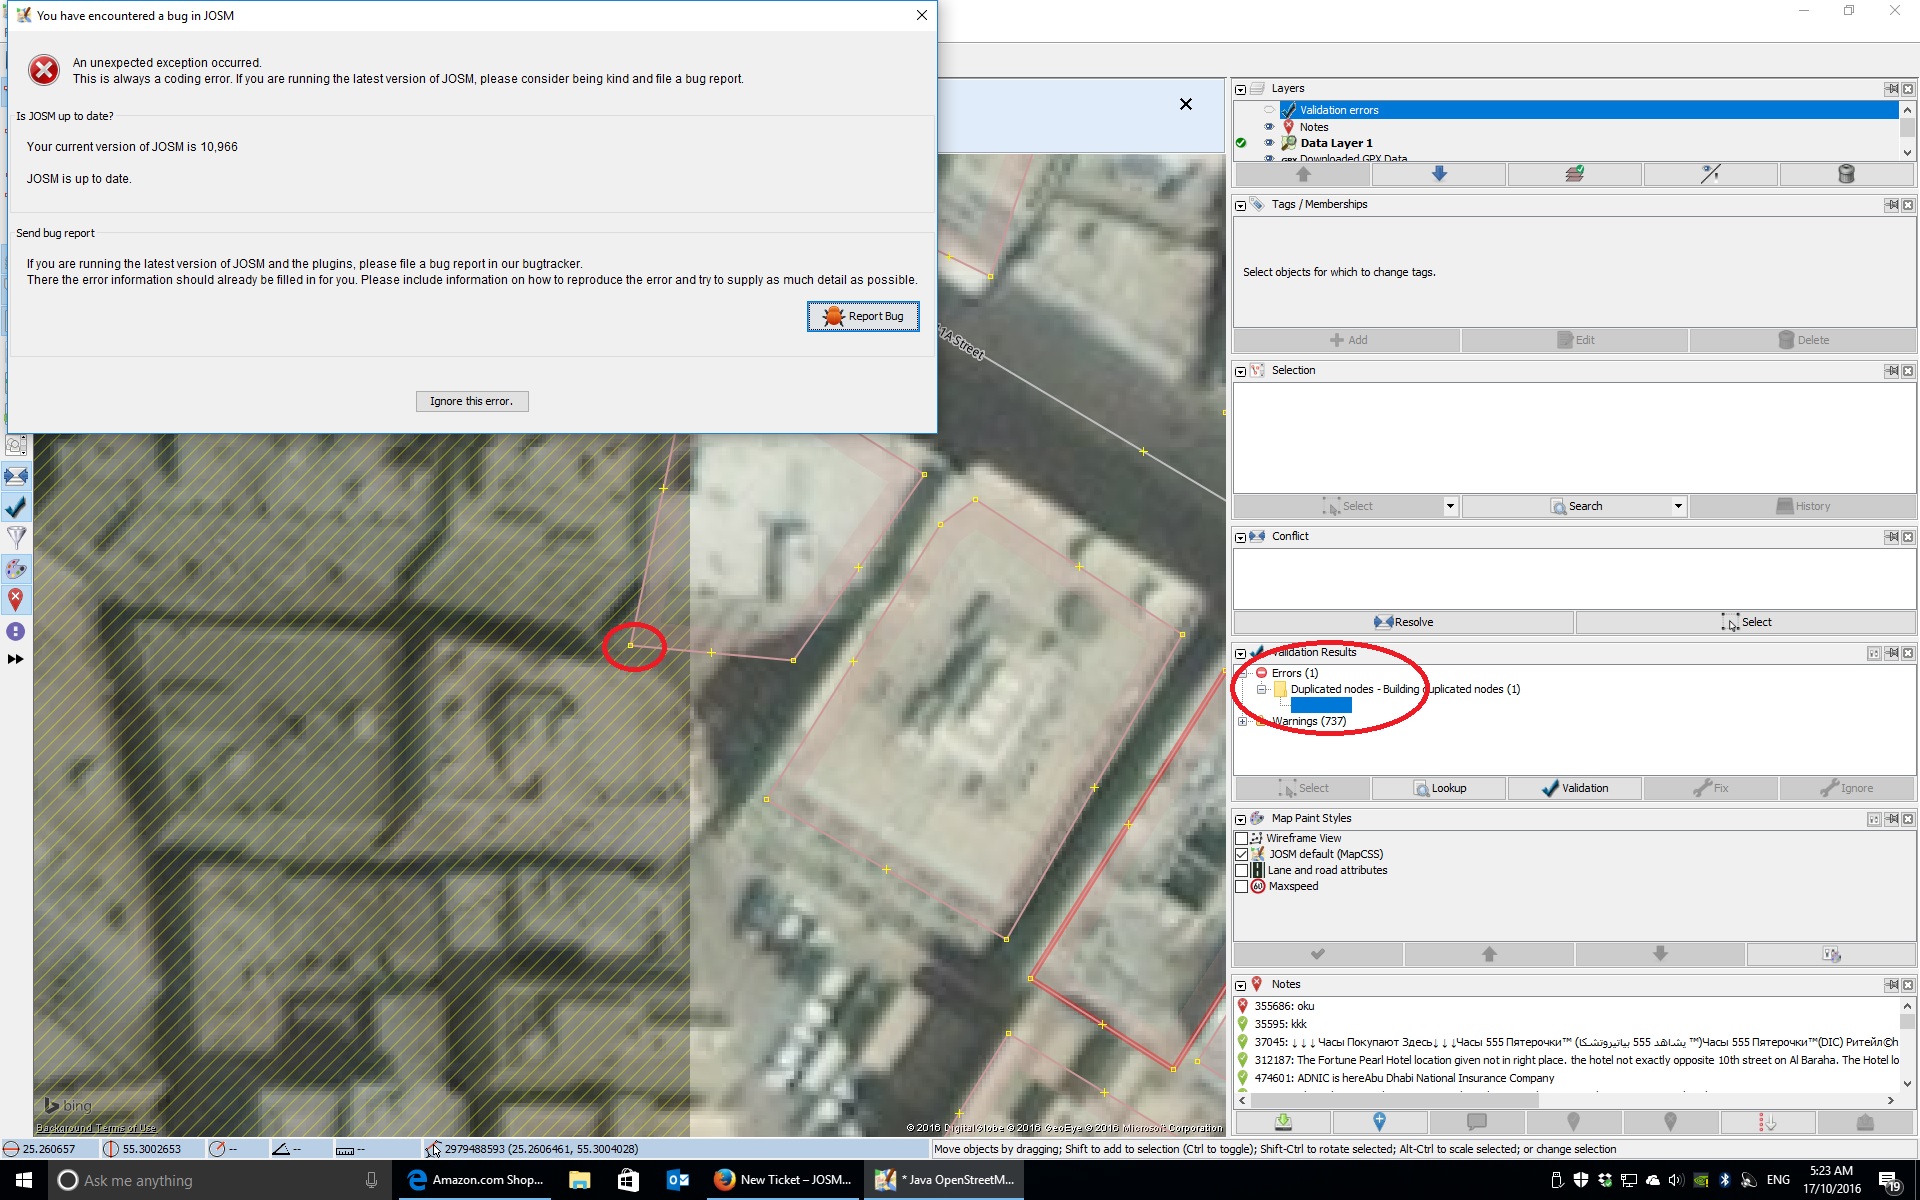Enable the Maxspeed style checkbox
Viewport: 1920px width, 1200px height.
[x=1242, y=887]
